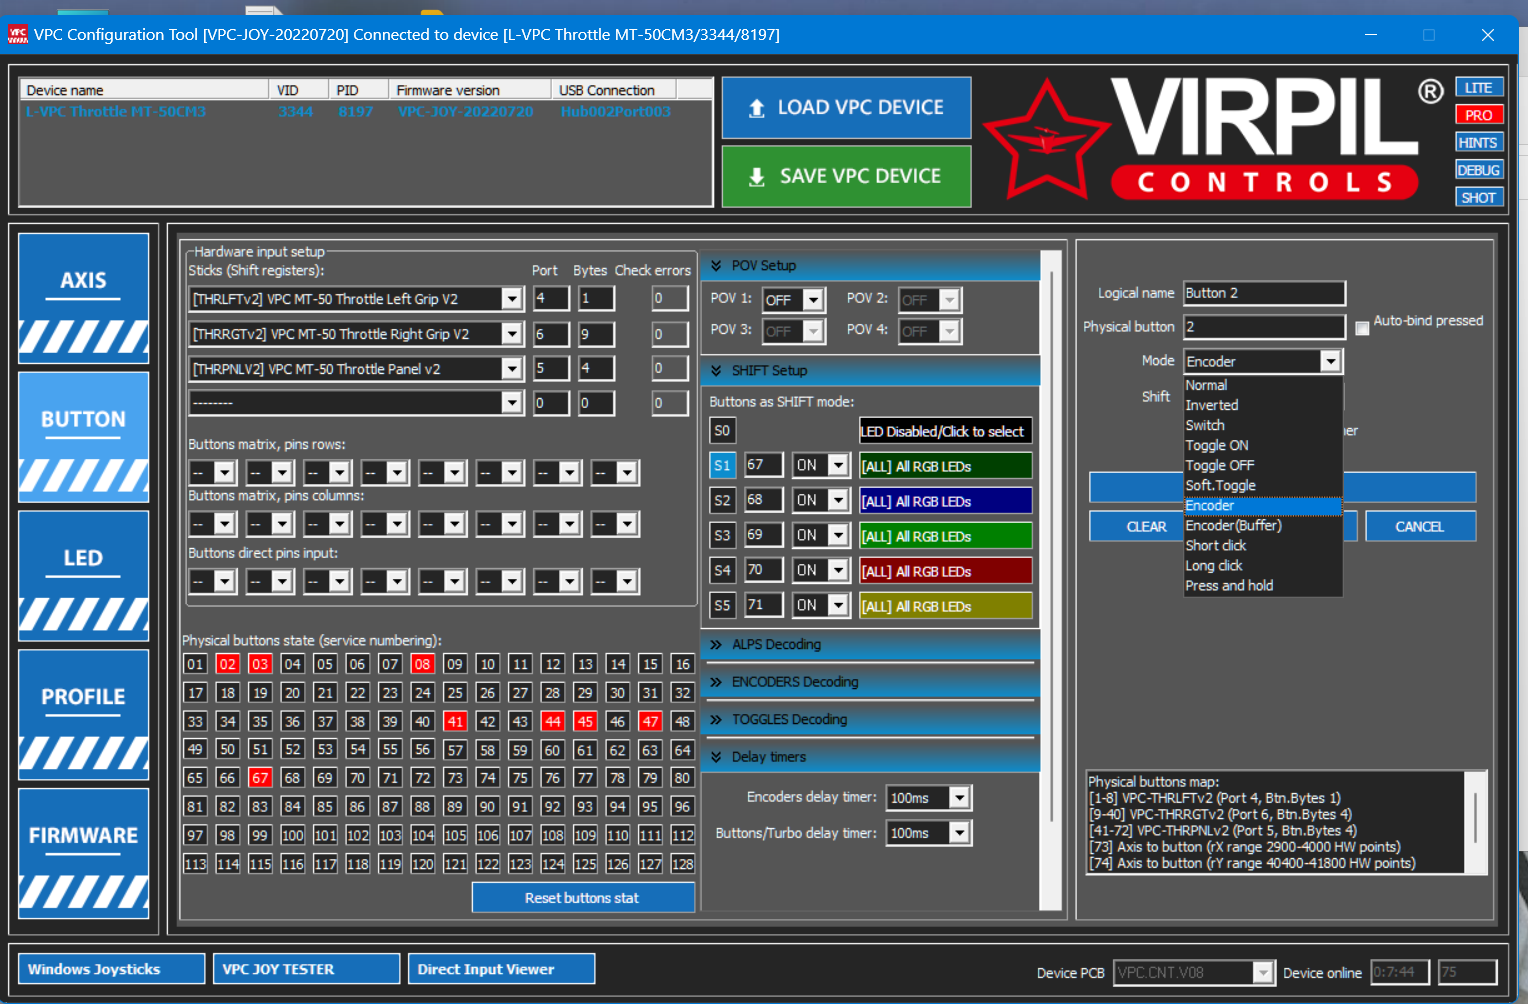The image size is (1528, 1004).
Task: Select the L-VPC Throttle MT-50CM3 device row
Action: pos(365,112)
